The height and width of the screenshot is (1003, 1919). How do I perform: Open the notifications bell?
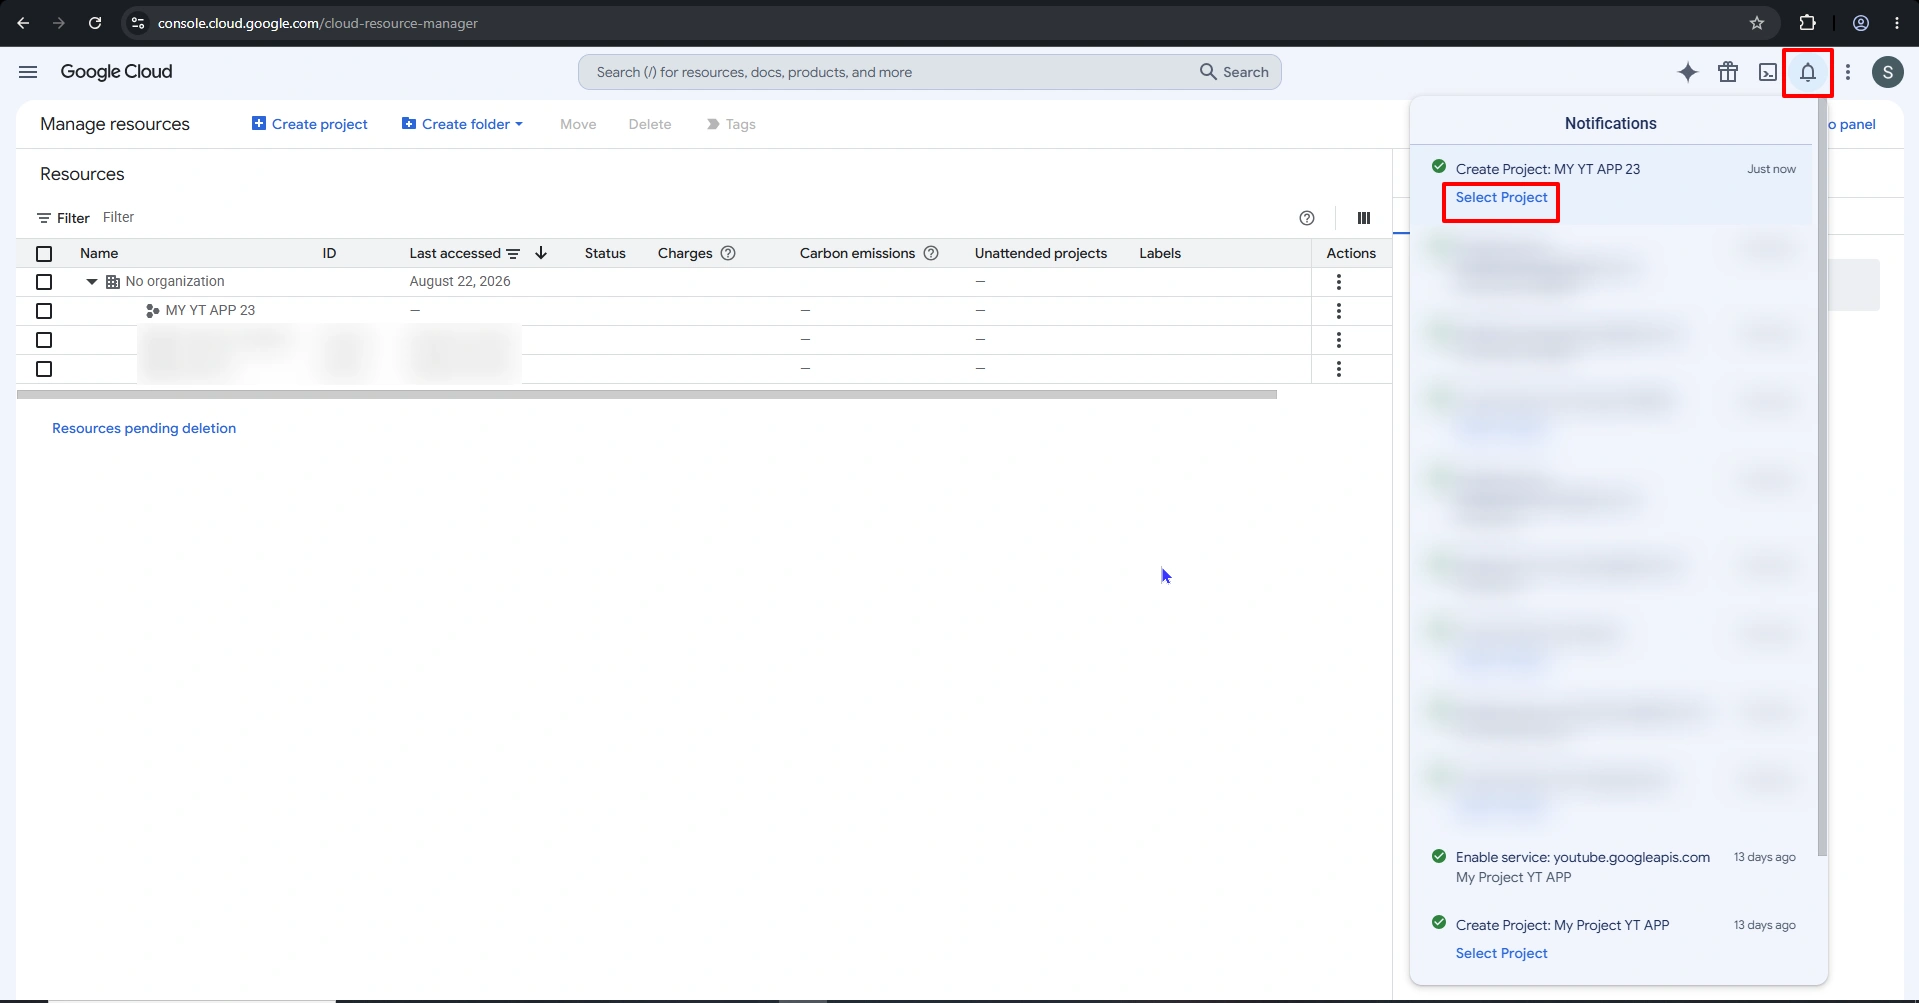point(1808,72)
